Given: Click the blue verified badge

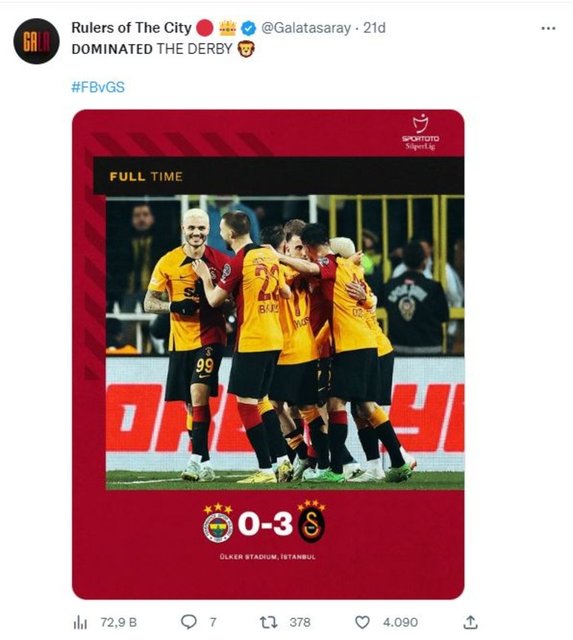Looking at the screenshot, I should click(249, 28).
